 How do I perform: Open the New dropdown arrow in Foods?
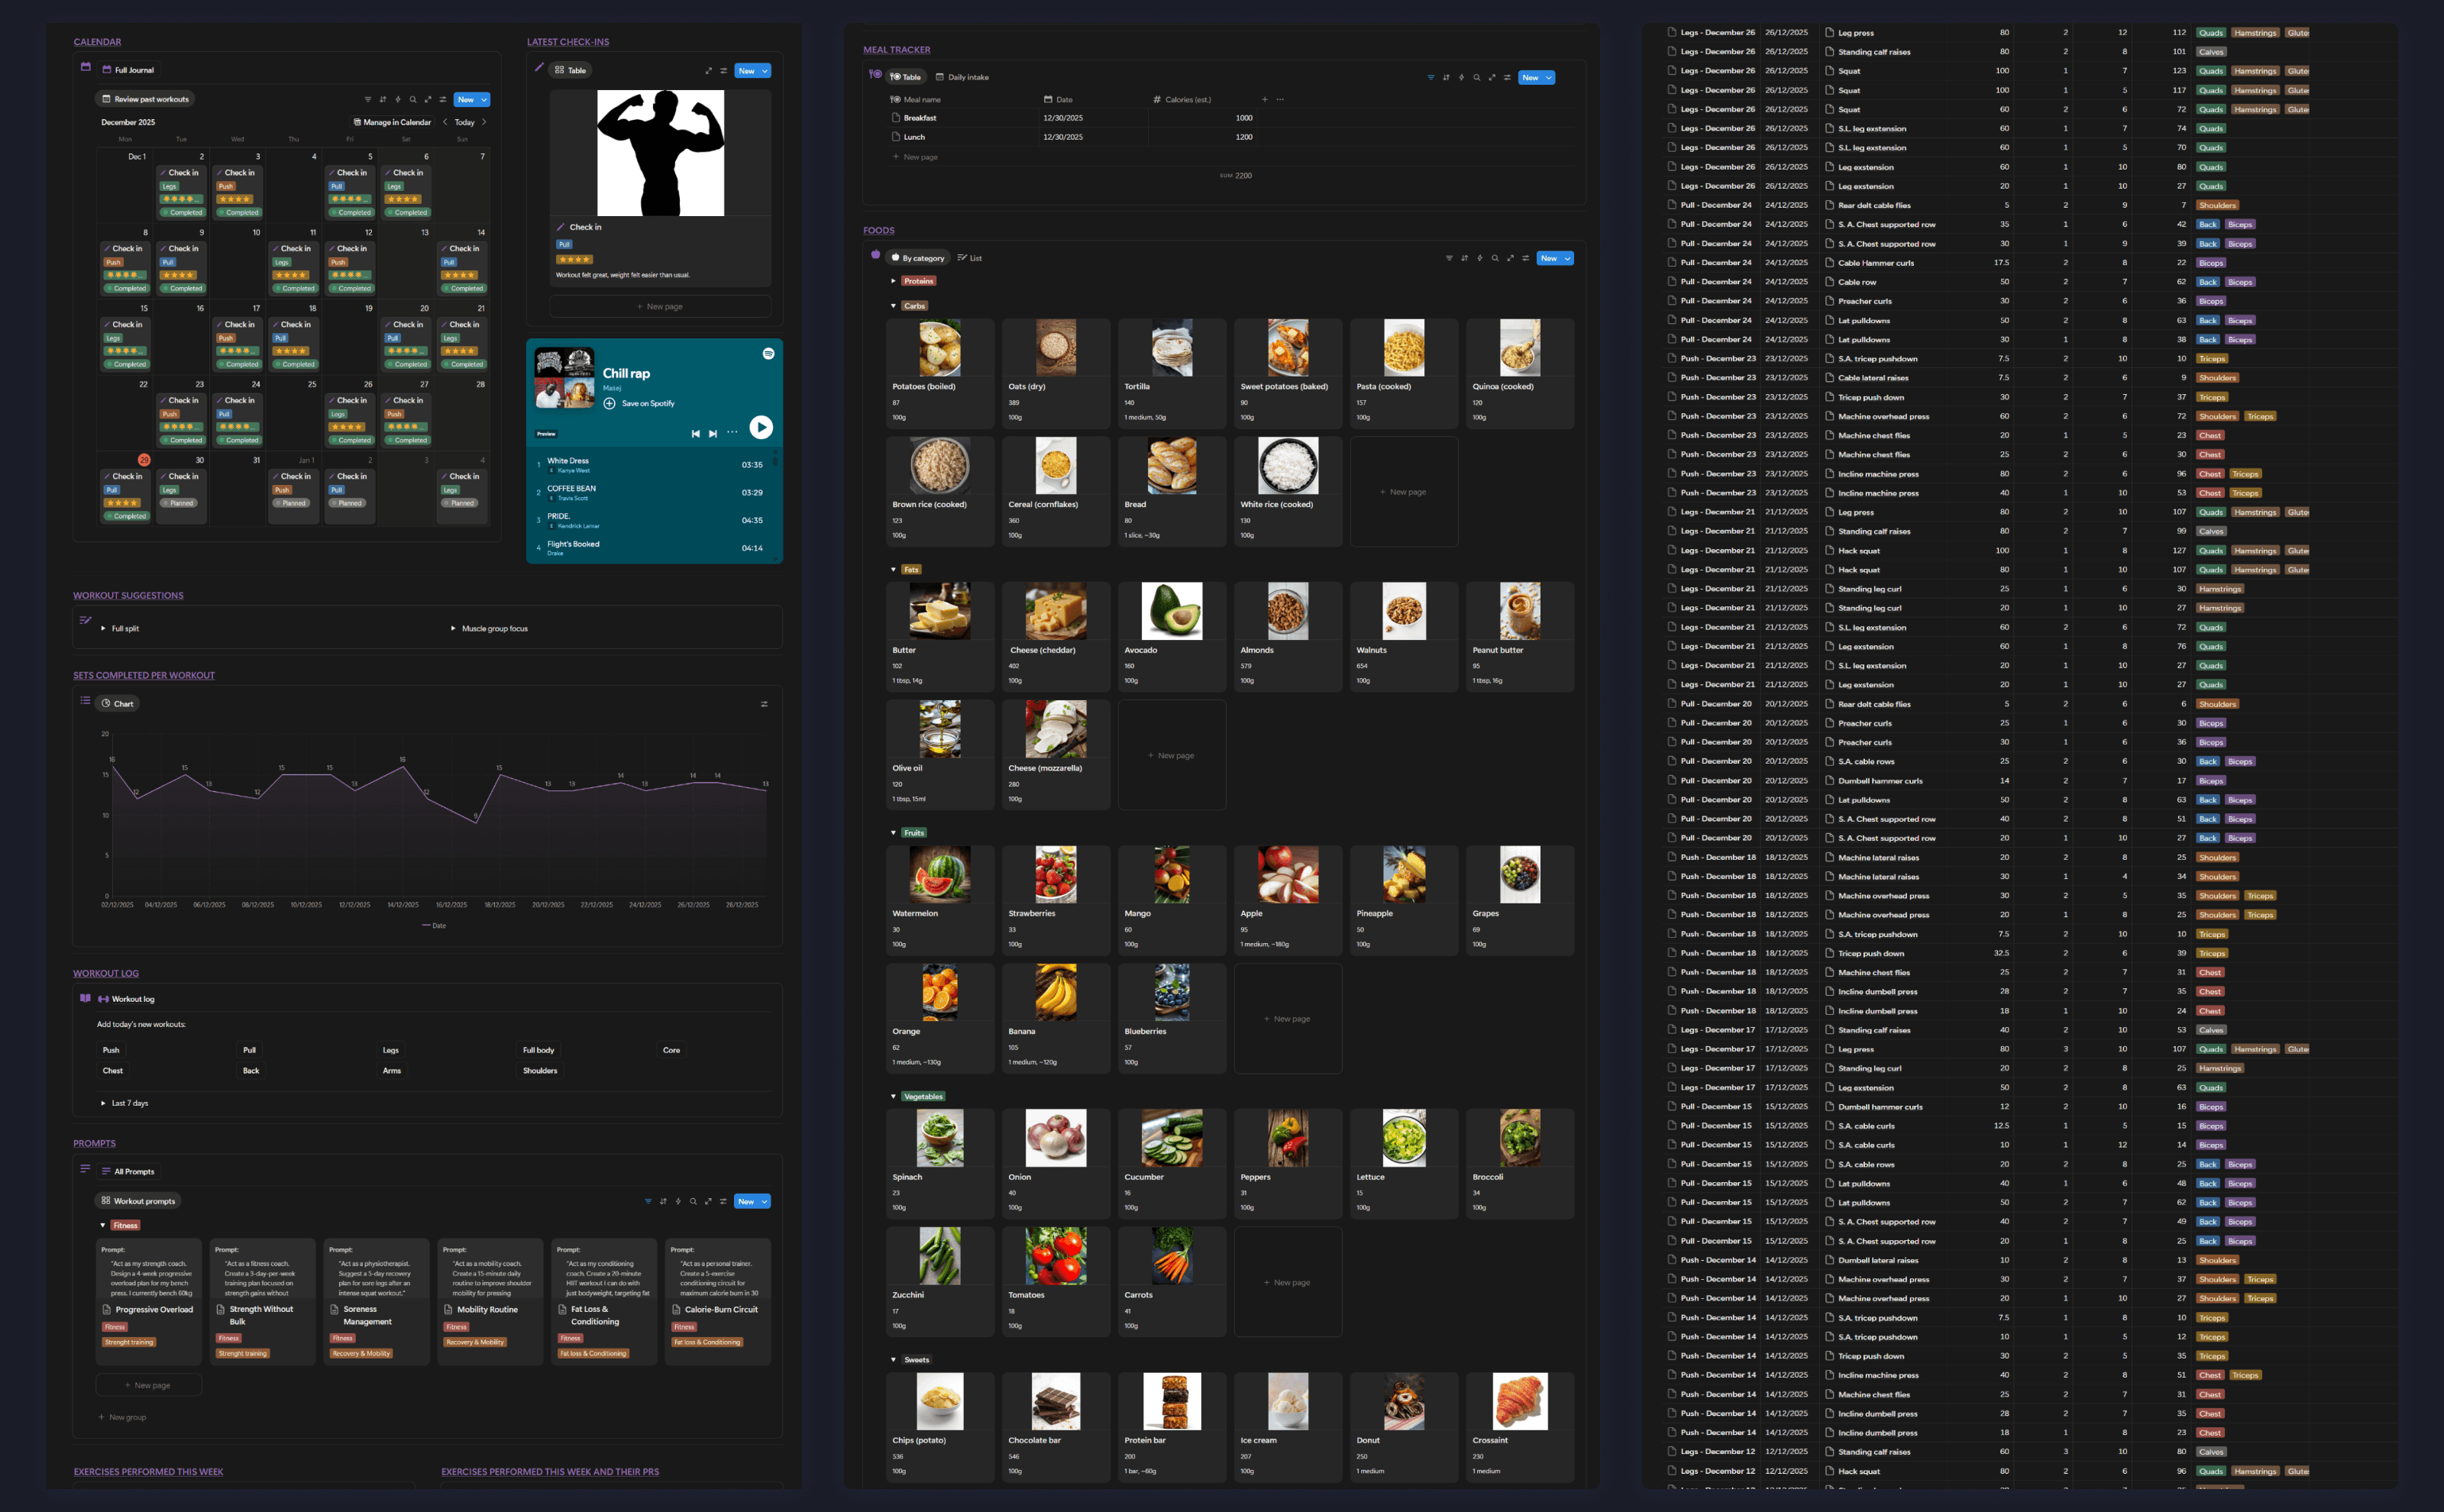coord(1567,259)
